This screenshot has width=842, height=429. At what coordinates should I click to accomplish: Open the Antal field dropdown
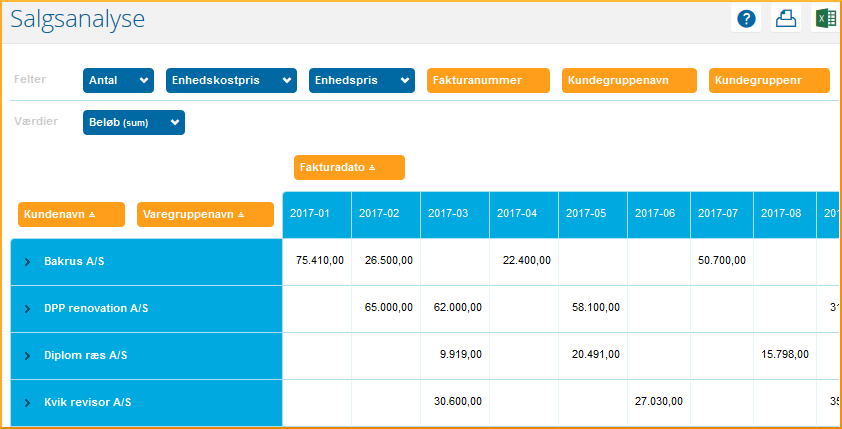pos(145,80)
